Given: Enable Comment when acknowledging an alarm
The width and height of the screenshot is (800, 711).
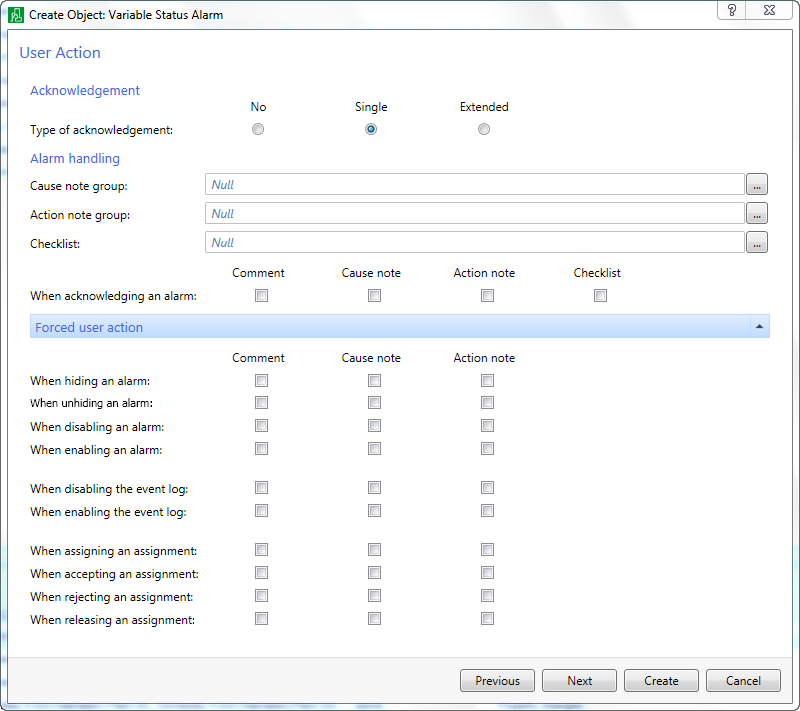Looking at the screenshot, I should (x=261, y=295).
